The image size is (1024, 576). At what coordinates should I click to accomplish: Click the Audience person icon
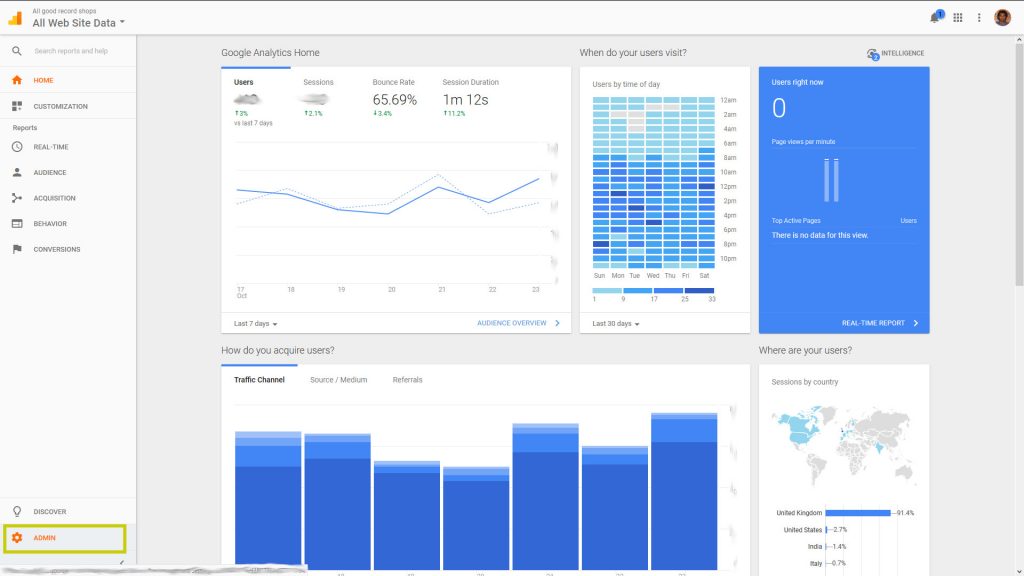[17, 172]
